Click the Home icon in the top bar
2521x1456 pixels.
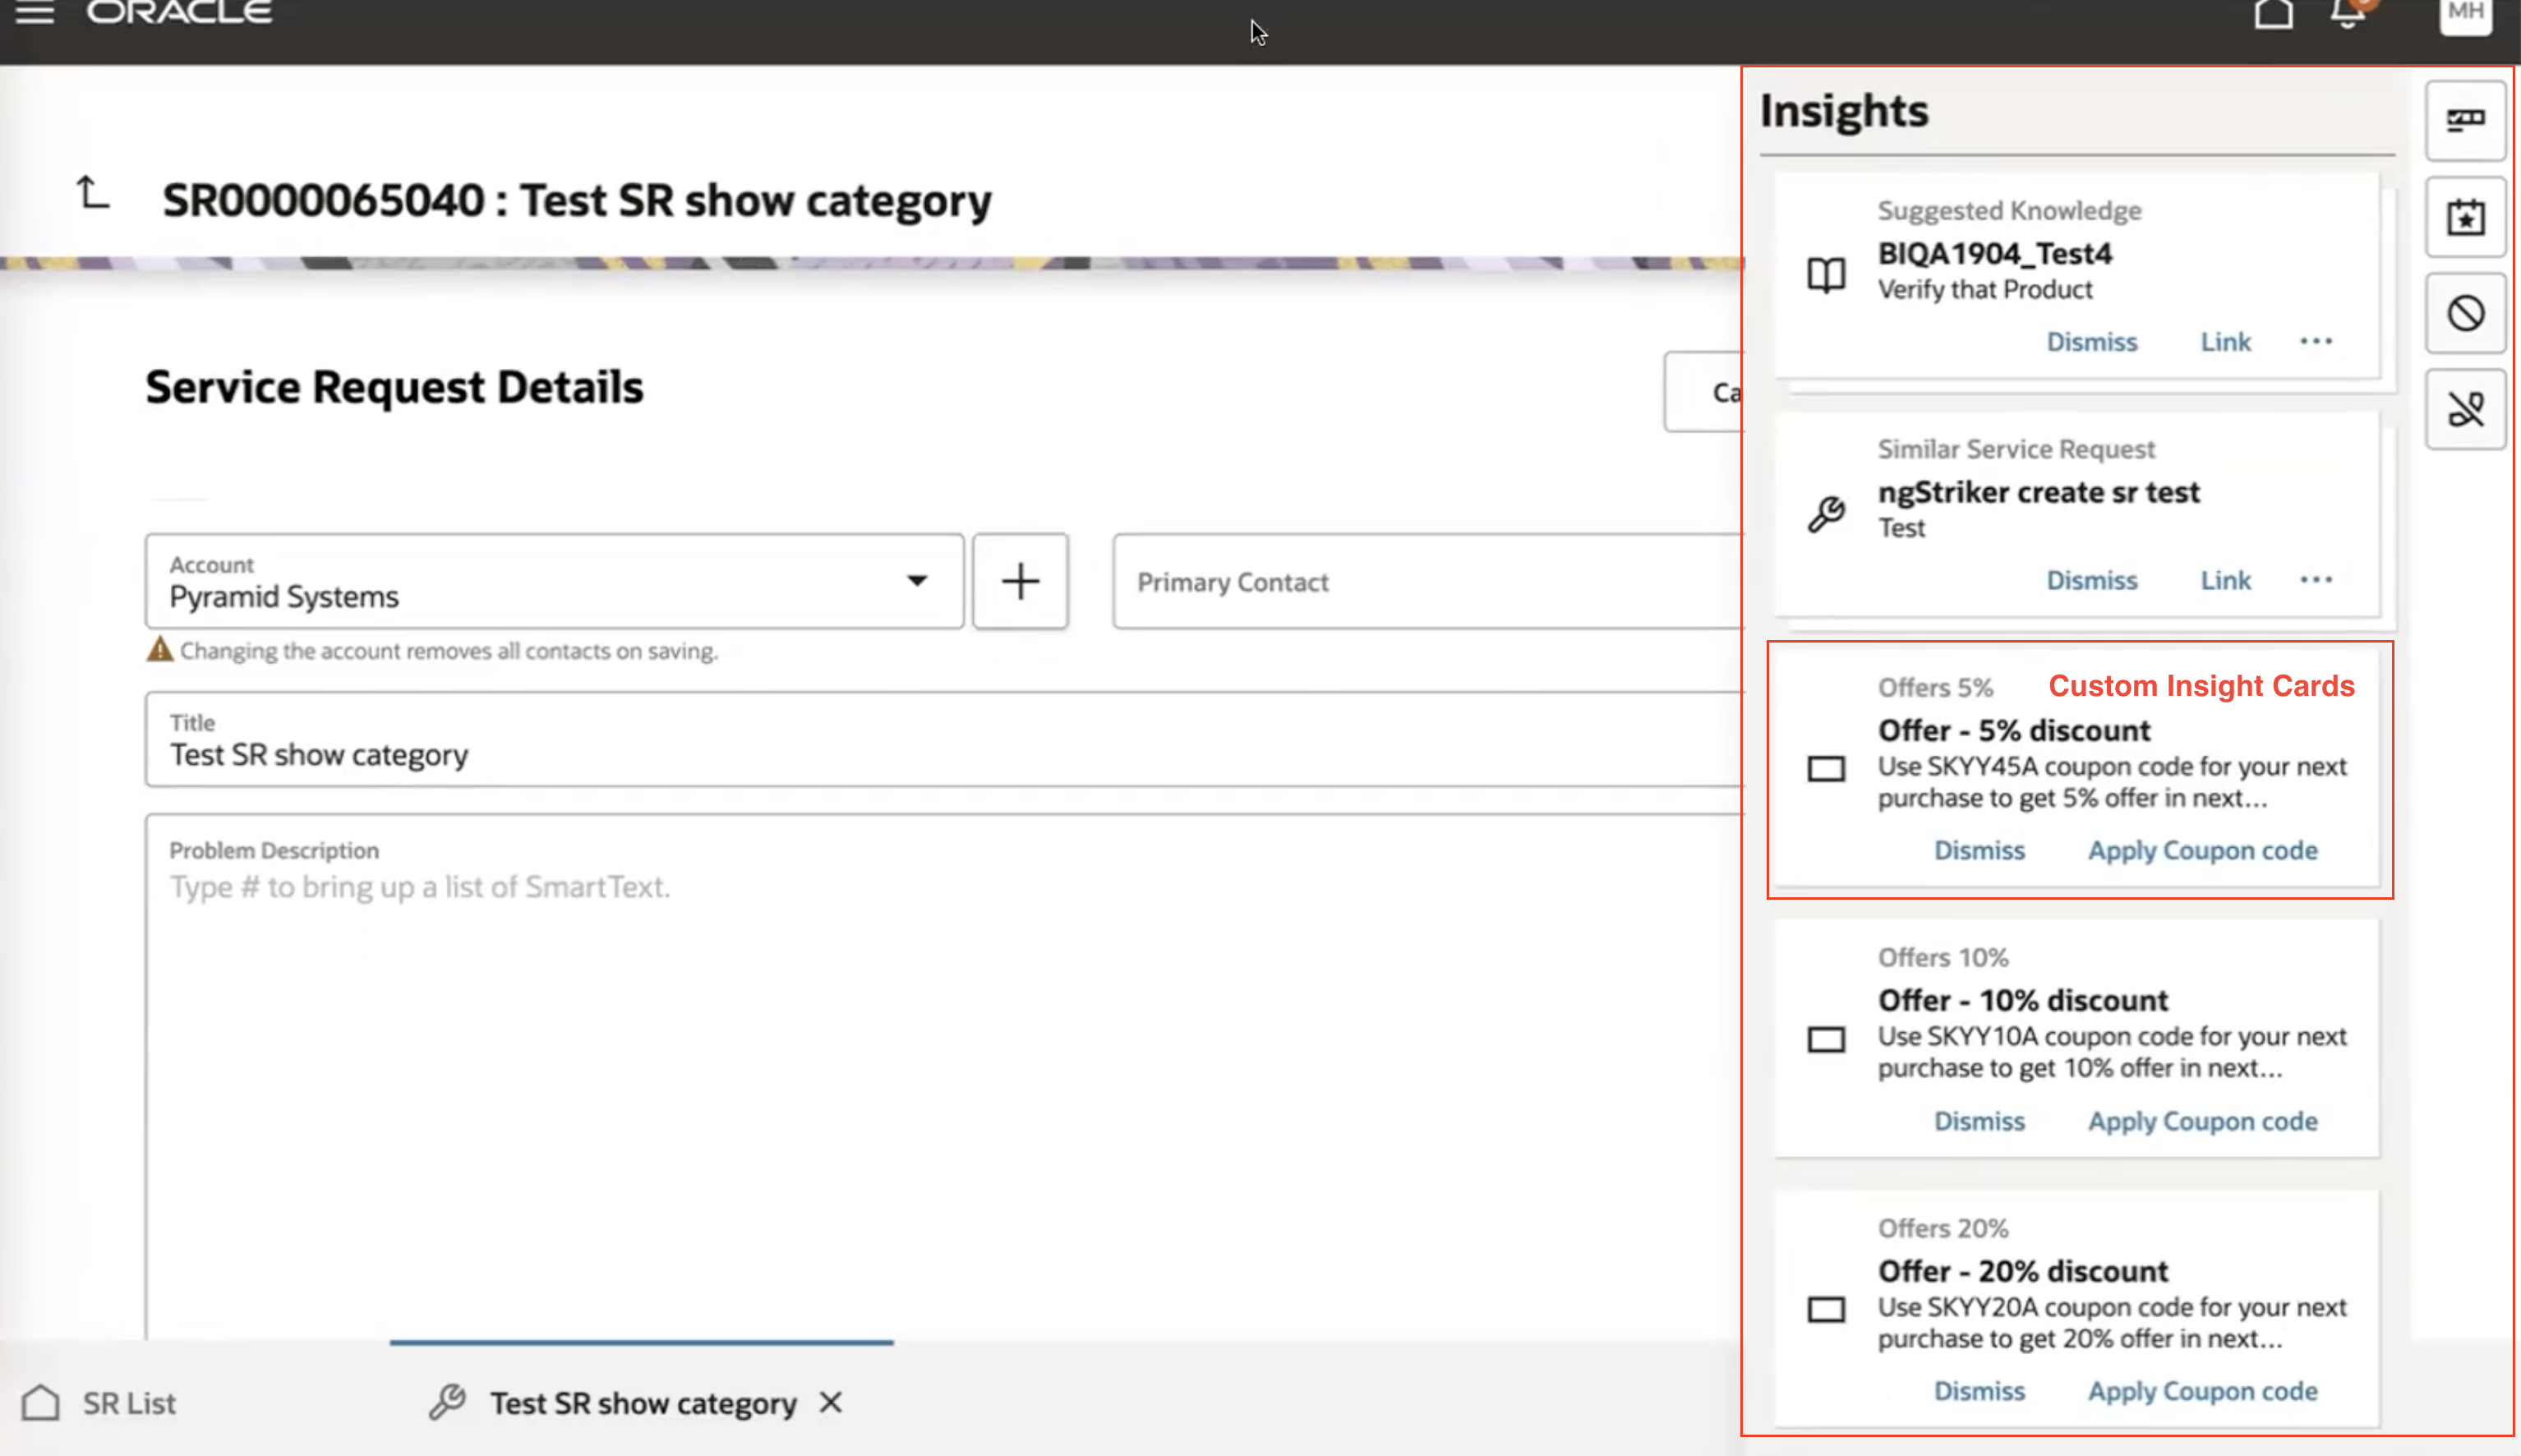pos(2274,14)
